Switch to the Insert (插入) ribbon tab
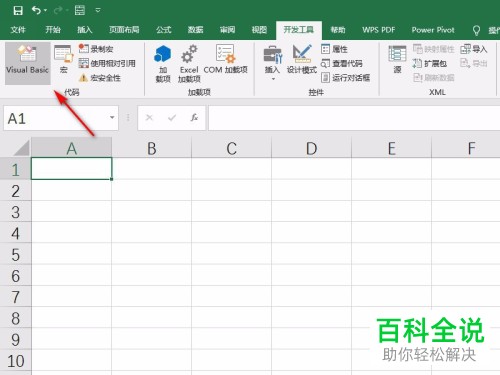This screenshot has width=500, height=375. (x=85, y=30)
